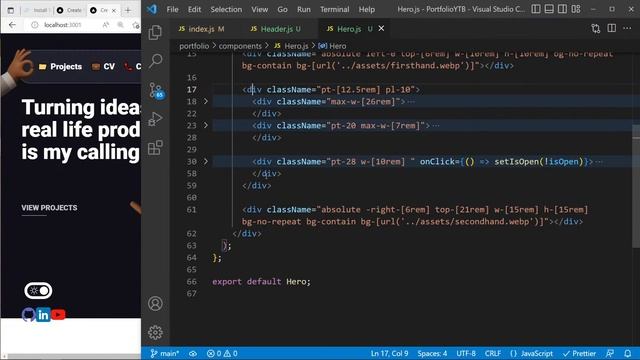Click the VS Code logo icon in the title bar

point(152,9)
